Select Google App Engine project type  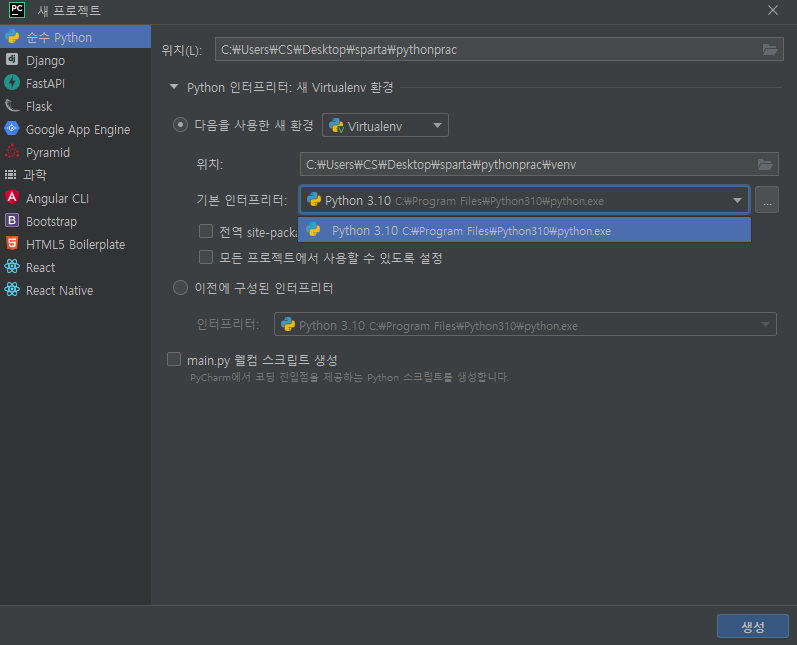[x=75, y=129]
